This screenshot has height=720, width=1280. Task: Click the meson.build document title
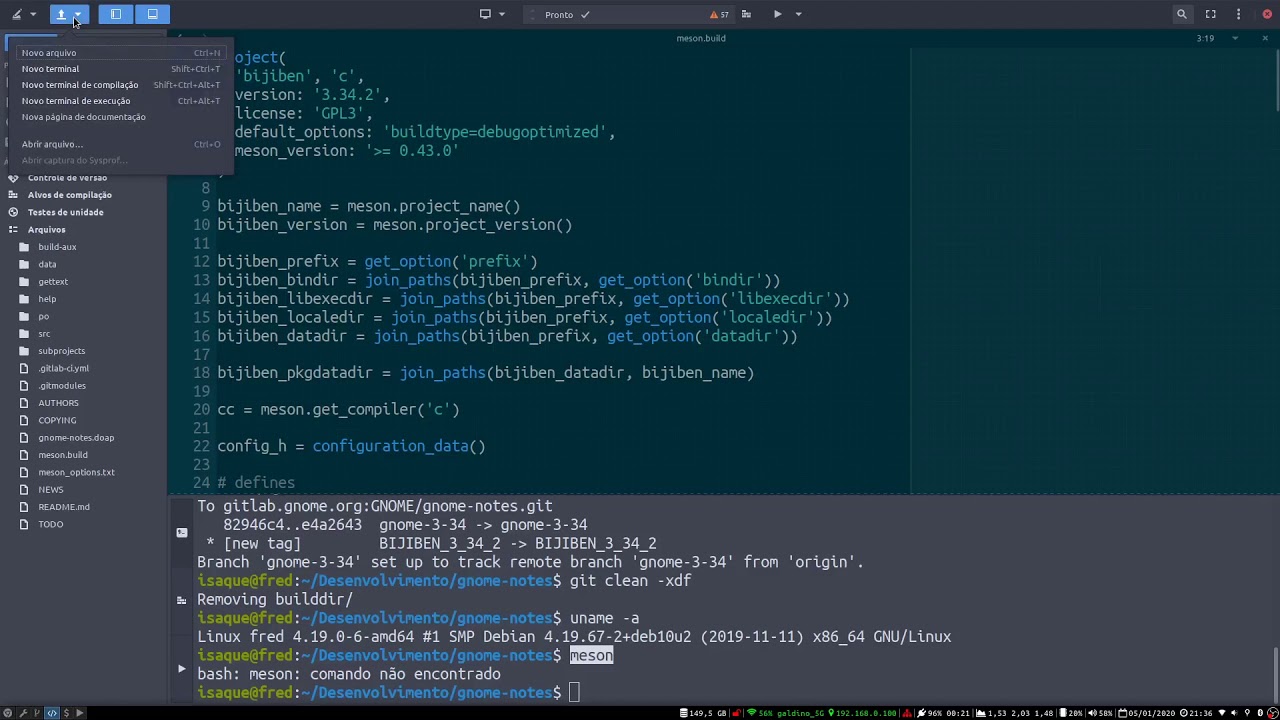click(x=700, y=38)
